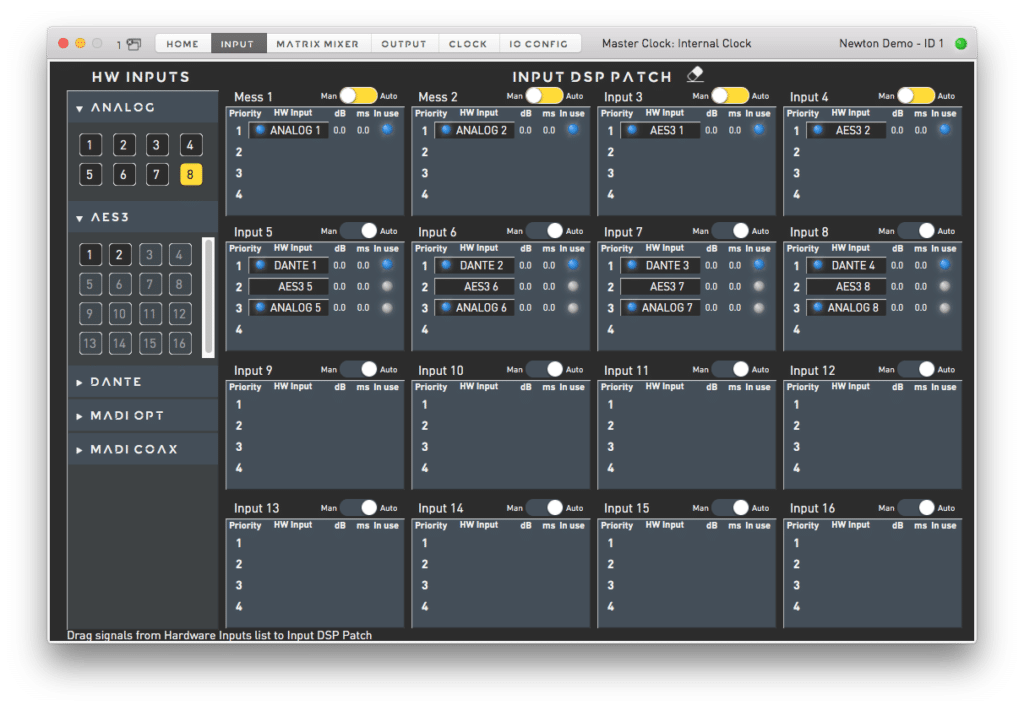Click the AES3 input list scrollbar
The image size is (1024, 711).
[208, 296]
